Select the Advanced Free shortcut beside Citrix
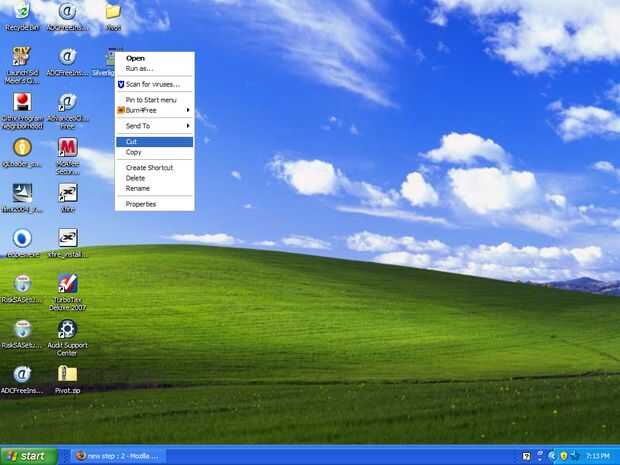The image size is (620, 465). click(x=68, y=111)
